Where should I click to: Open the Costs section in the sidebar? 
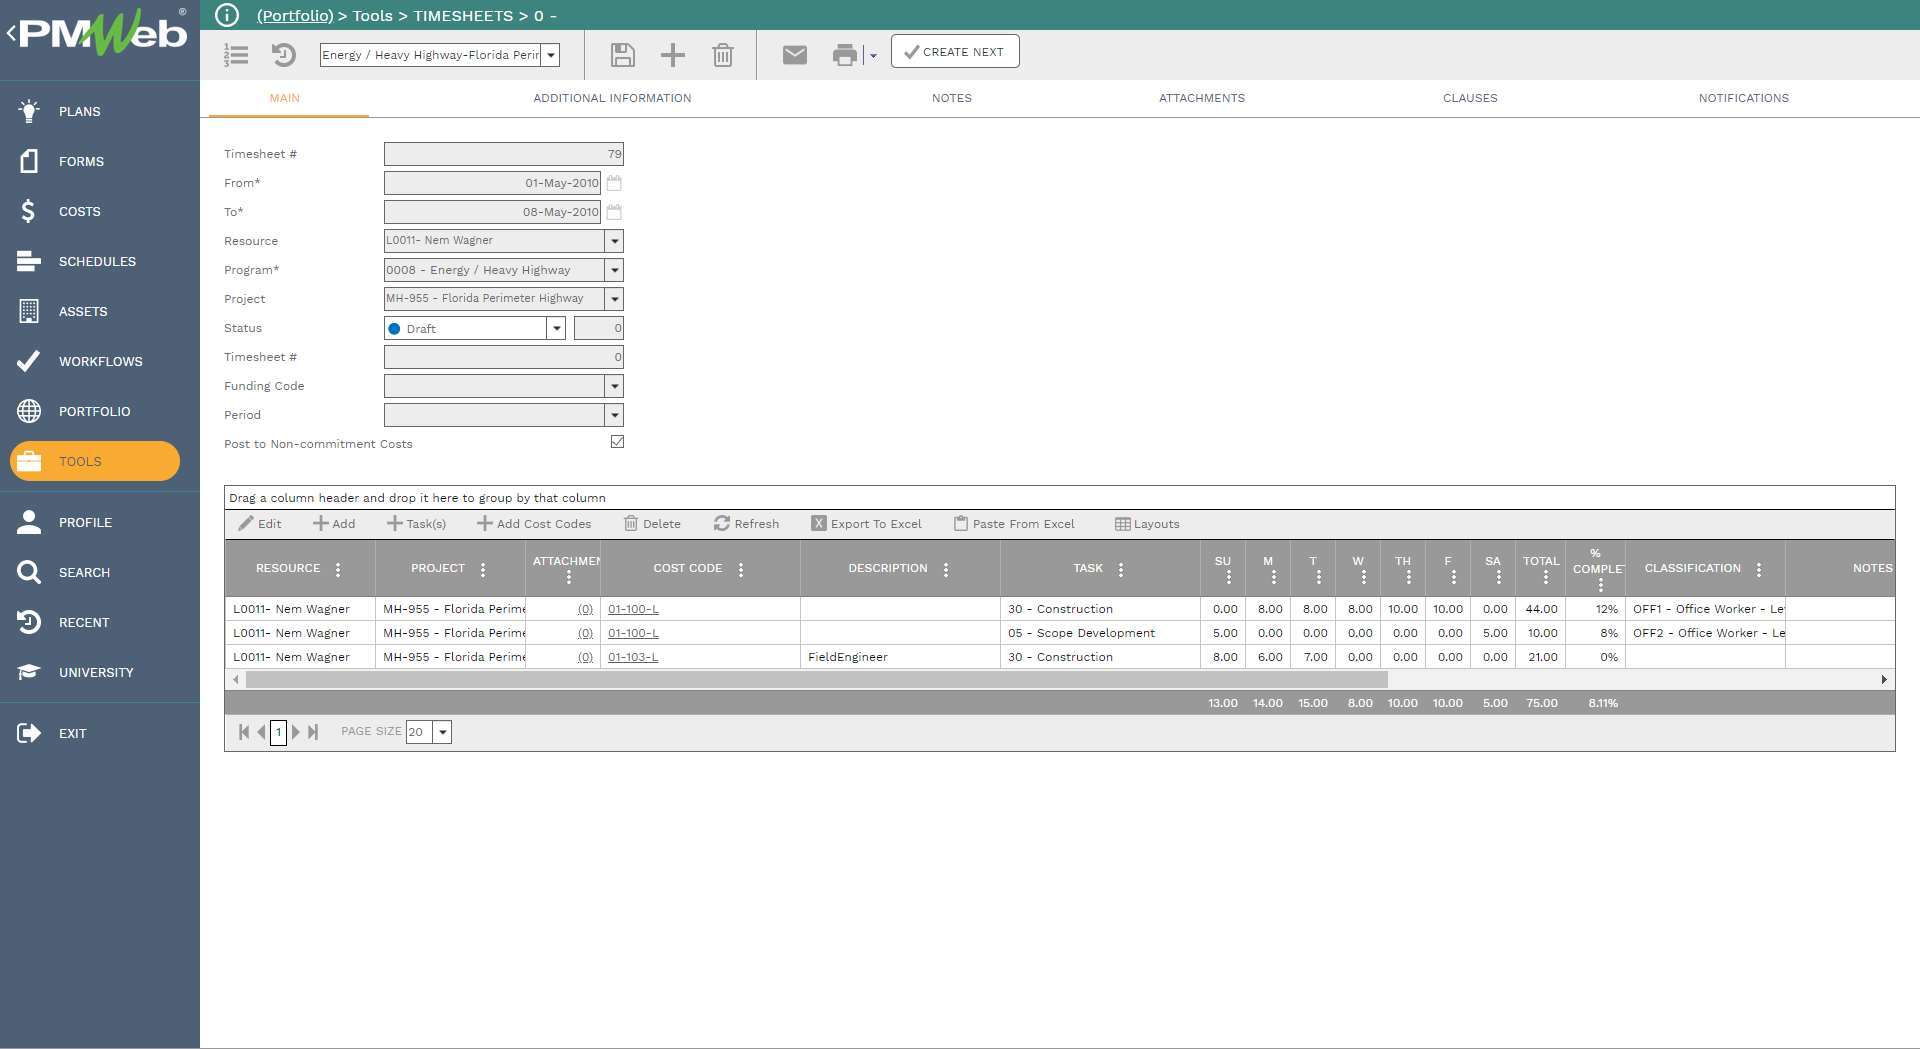pos(79,211)
